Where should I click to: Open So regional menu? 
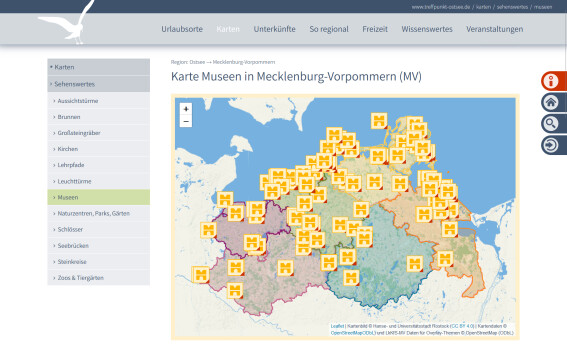[329, 29]
